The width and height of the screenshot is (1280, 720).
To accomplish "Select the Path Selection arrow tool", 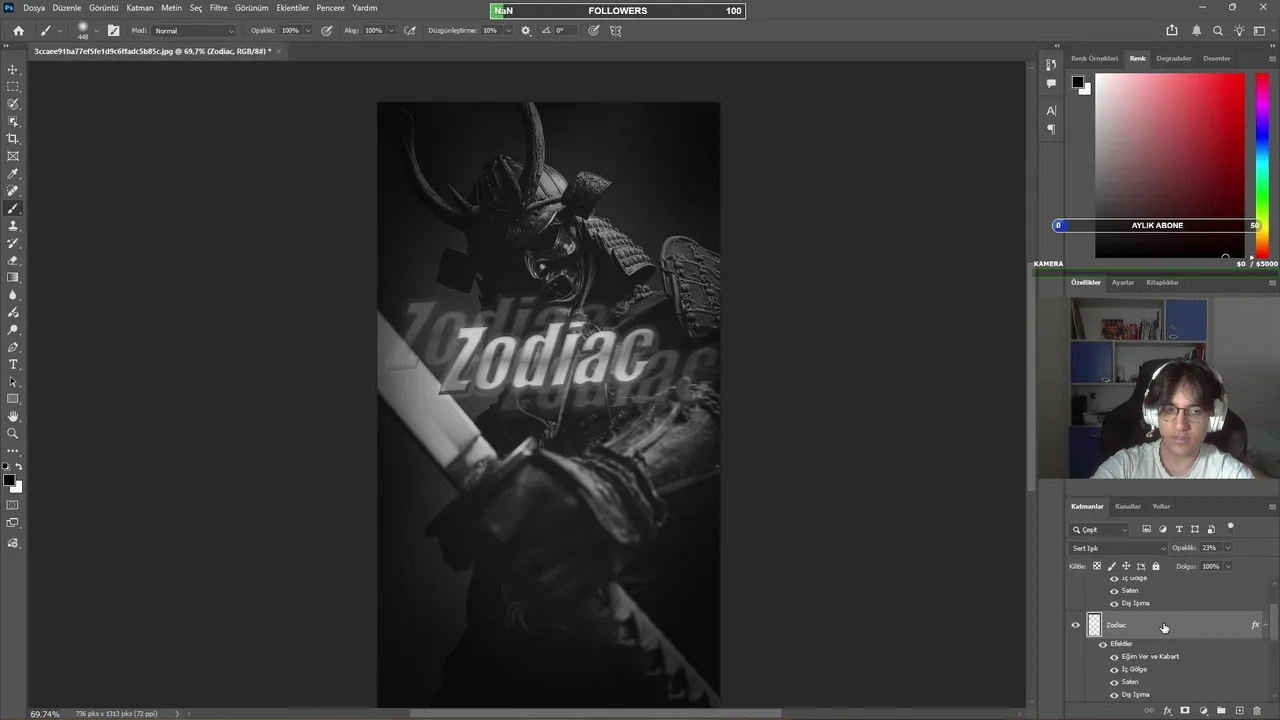I will 13,382.
